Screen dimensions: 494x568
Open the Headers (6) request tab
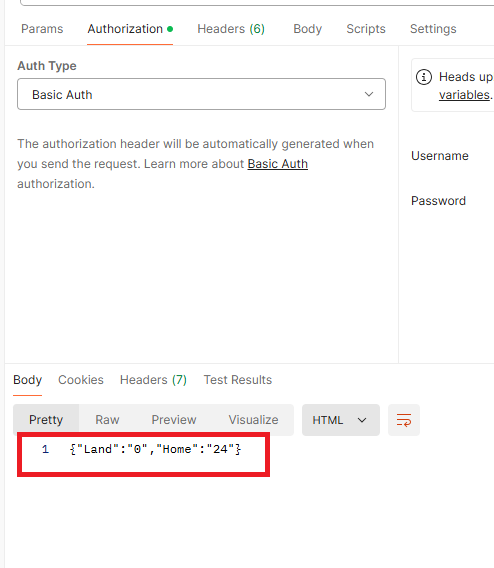(231, 29)
